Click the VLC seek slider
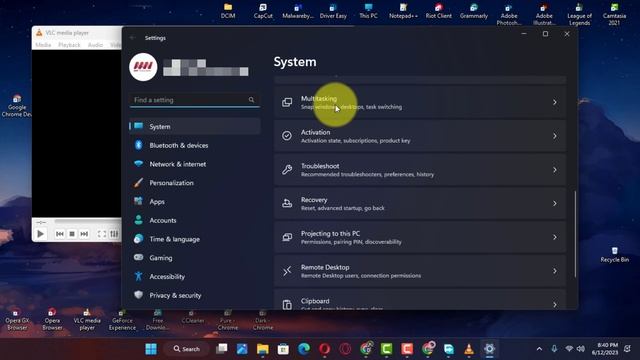The width and height of the screenshot is (640, 360). pos(88,222)
